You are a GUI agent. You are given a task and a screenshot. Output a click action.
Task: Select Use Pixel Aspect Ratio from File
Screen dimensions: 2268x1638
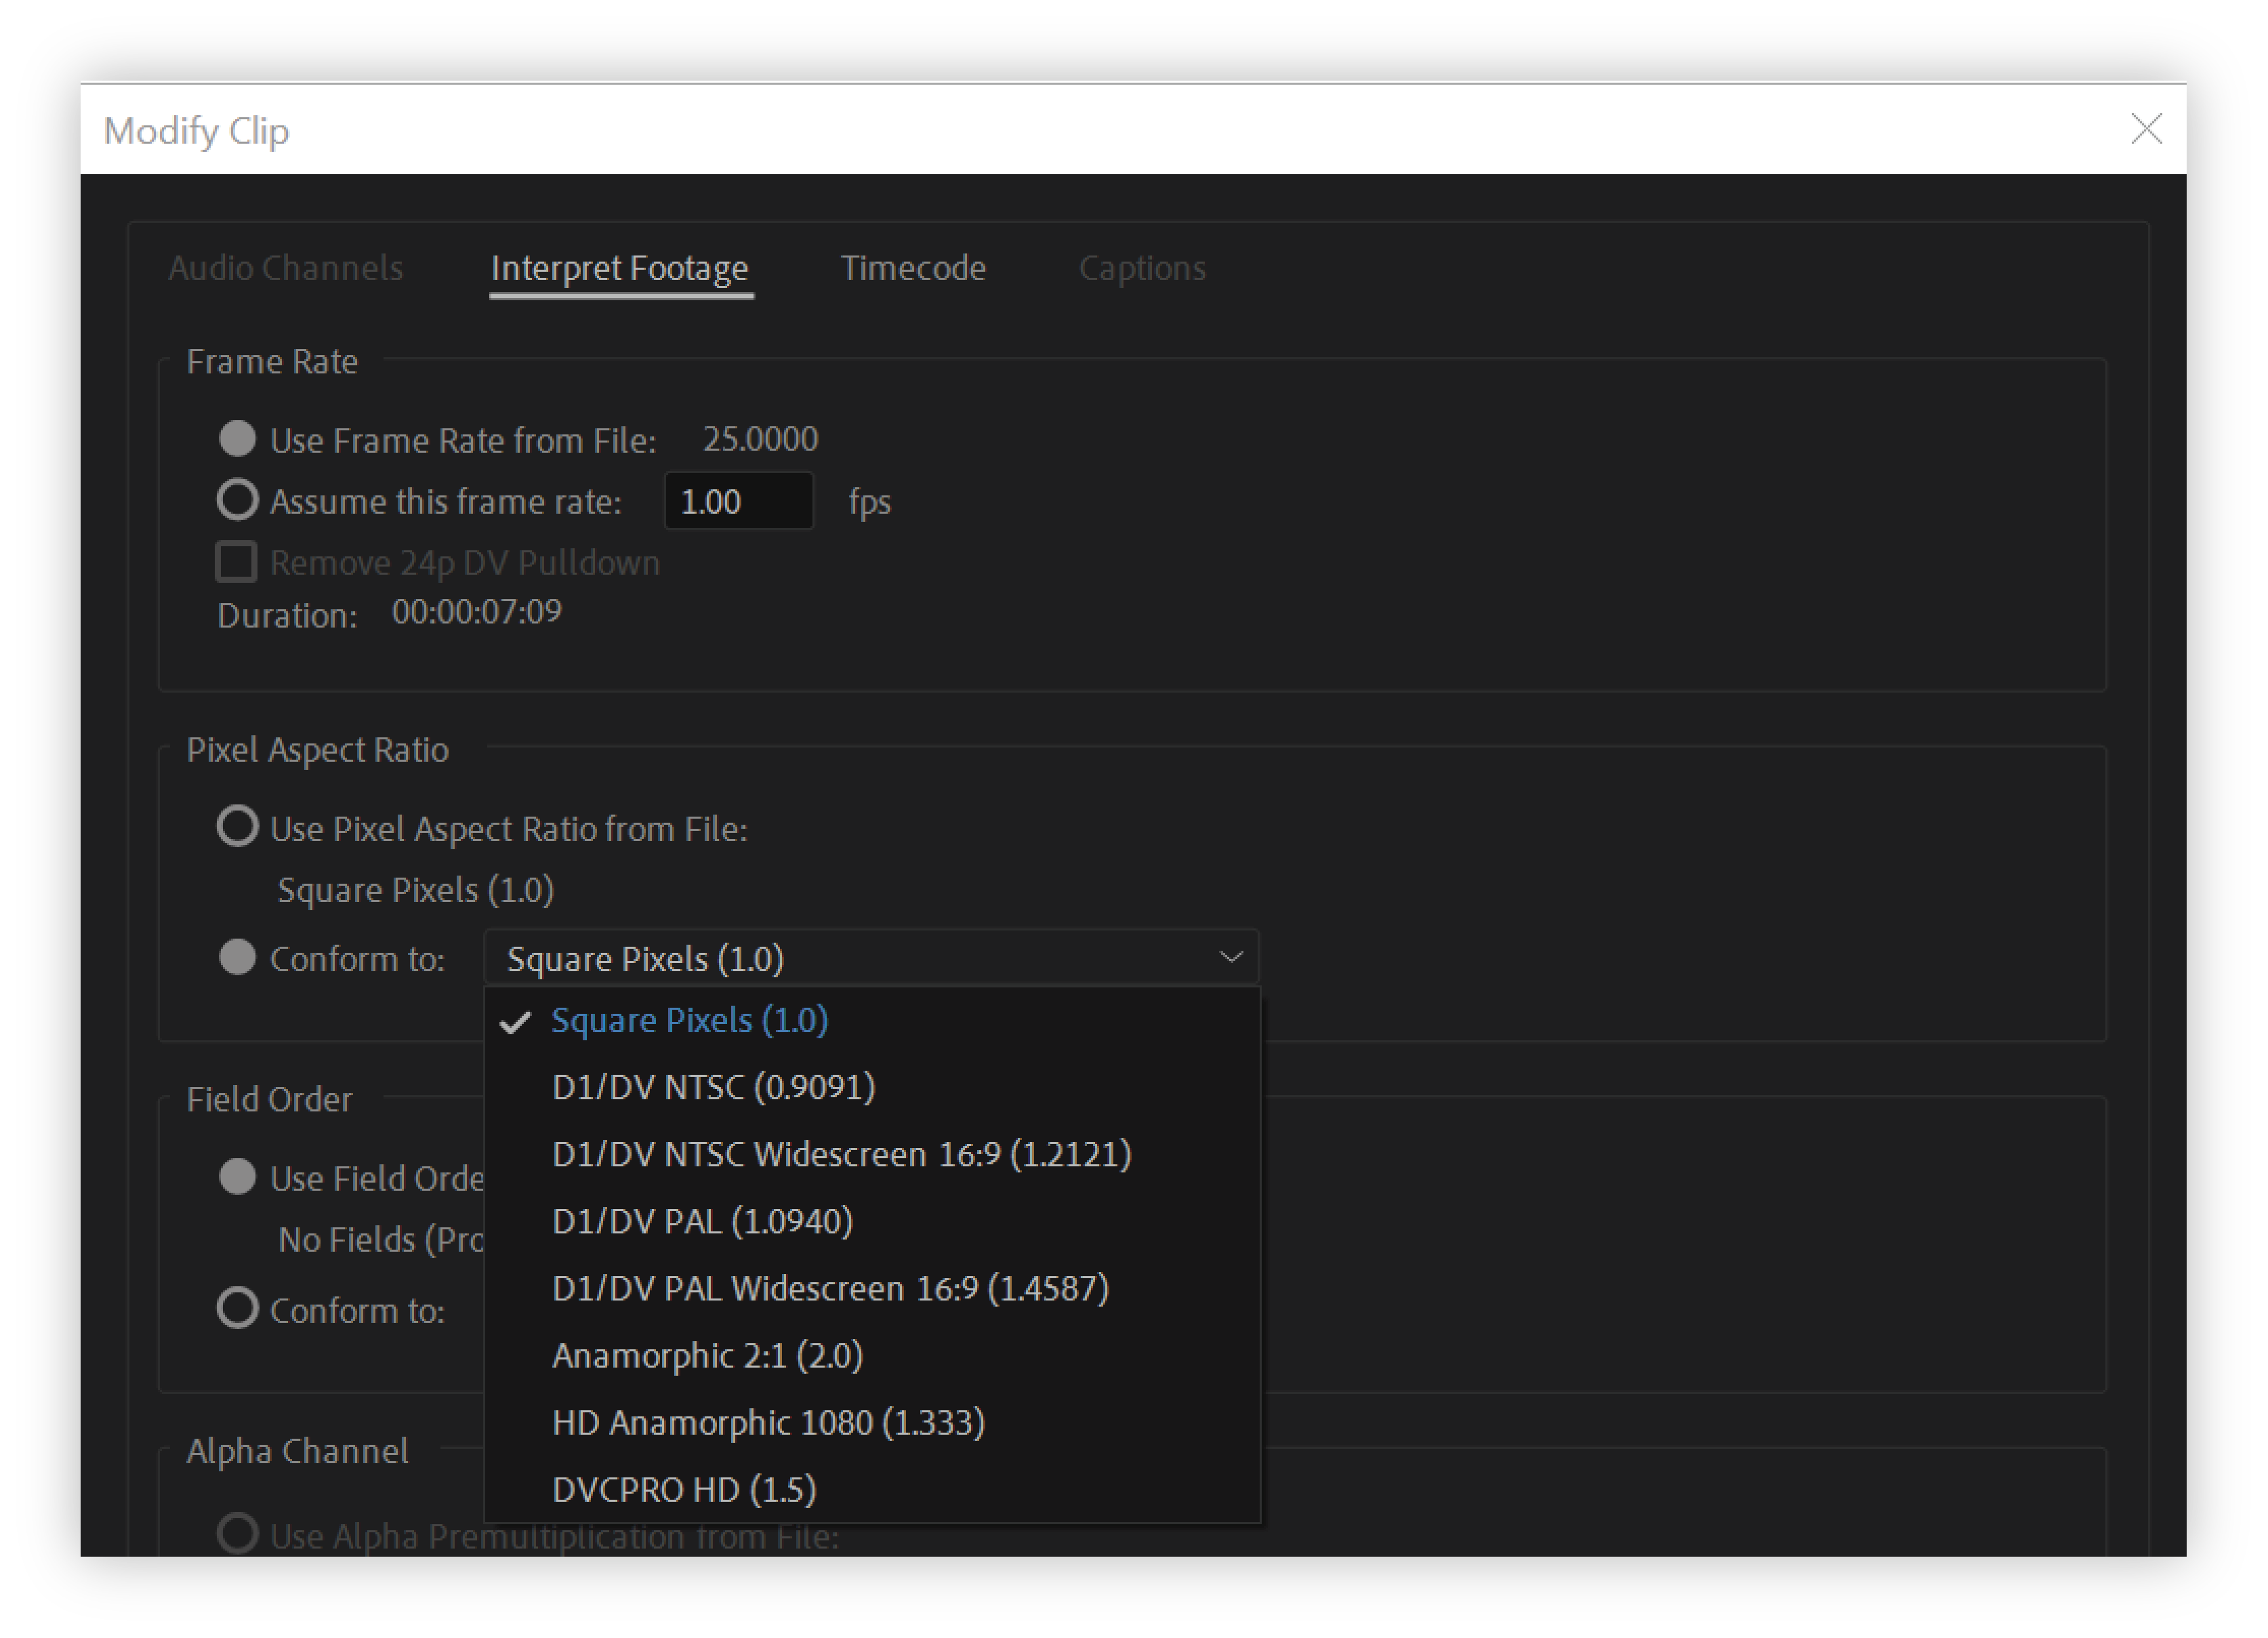point(238,827)
